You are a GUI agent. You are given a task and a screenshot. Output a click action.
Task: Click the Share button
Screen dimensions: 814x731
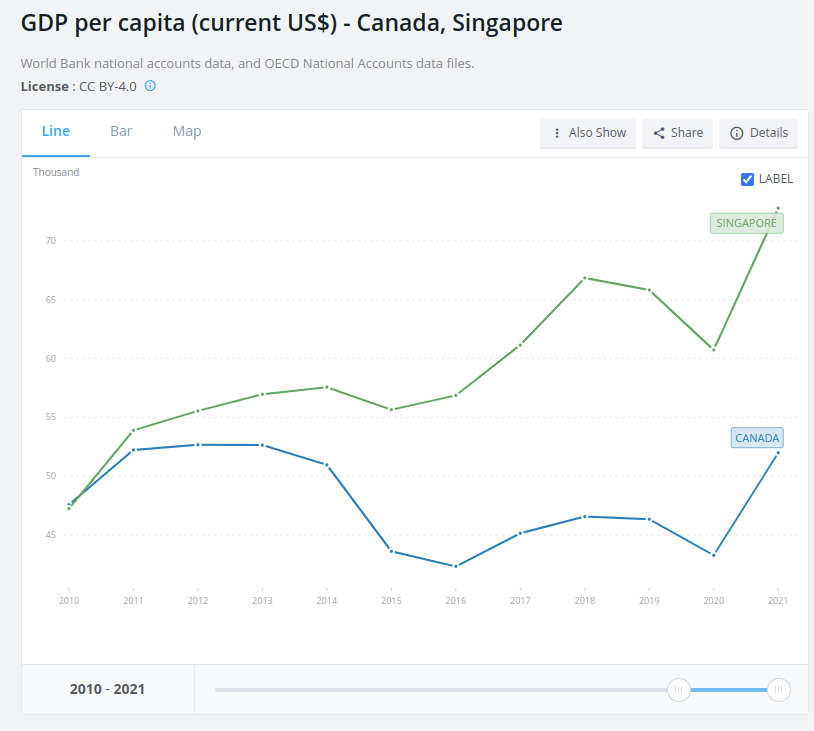click(677, 133)
